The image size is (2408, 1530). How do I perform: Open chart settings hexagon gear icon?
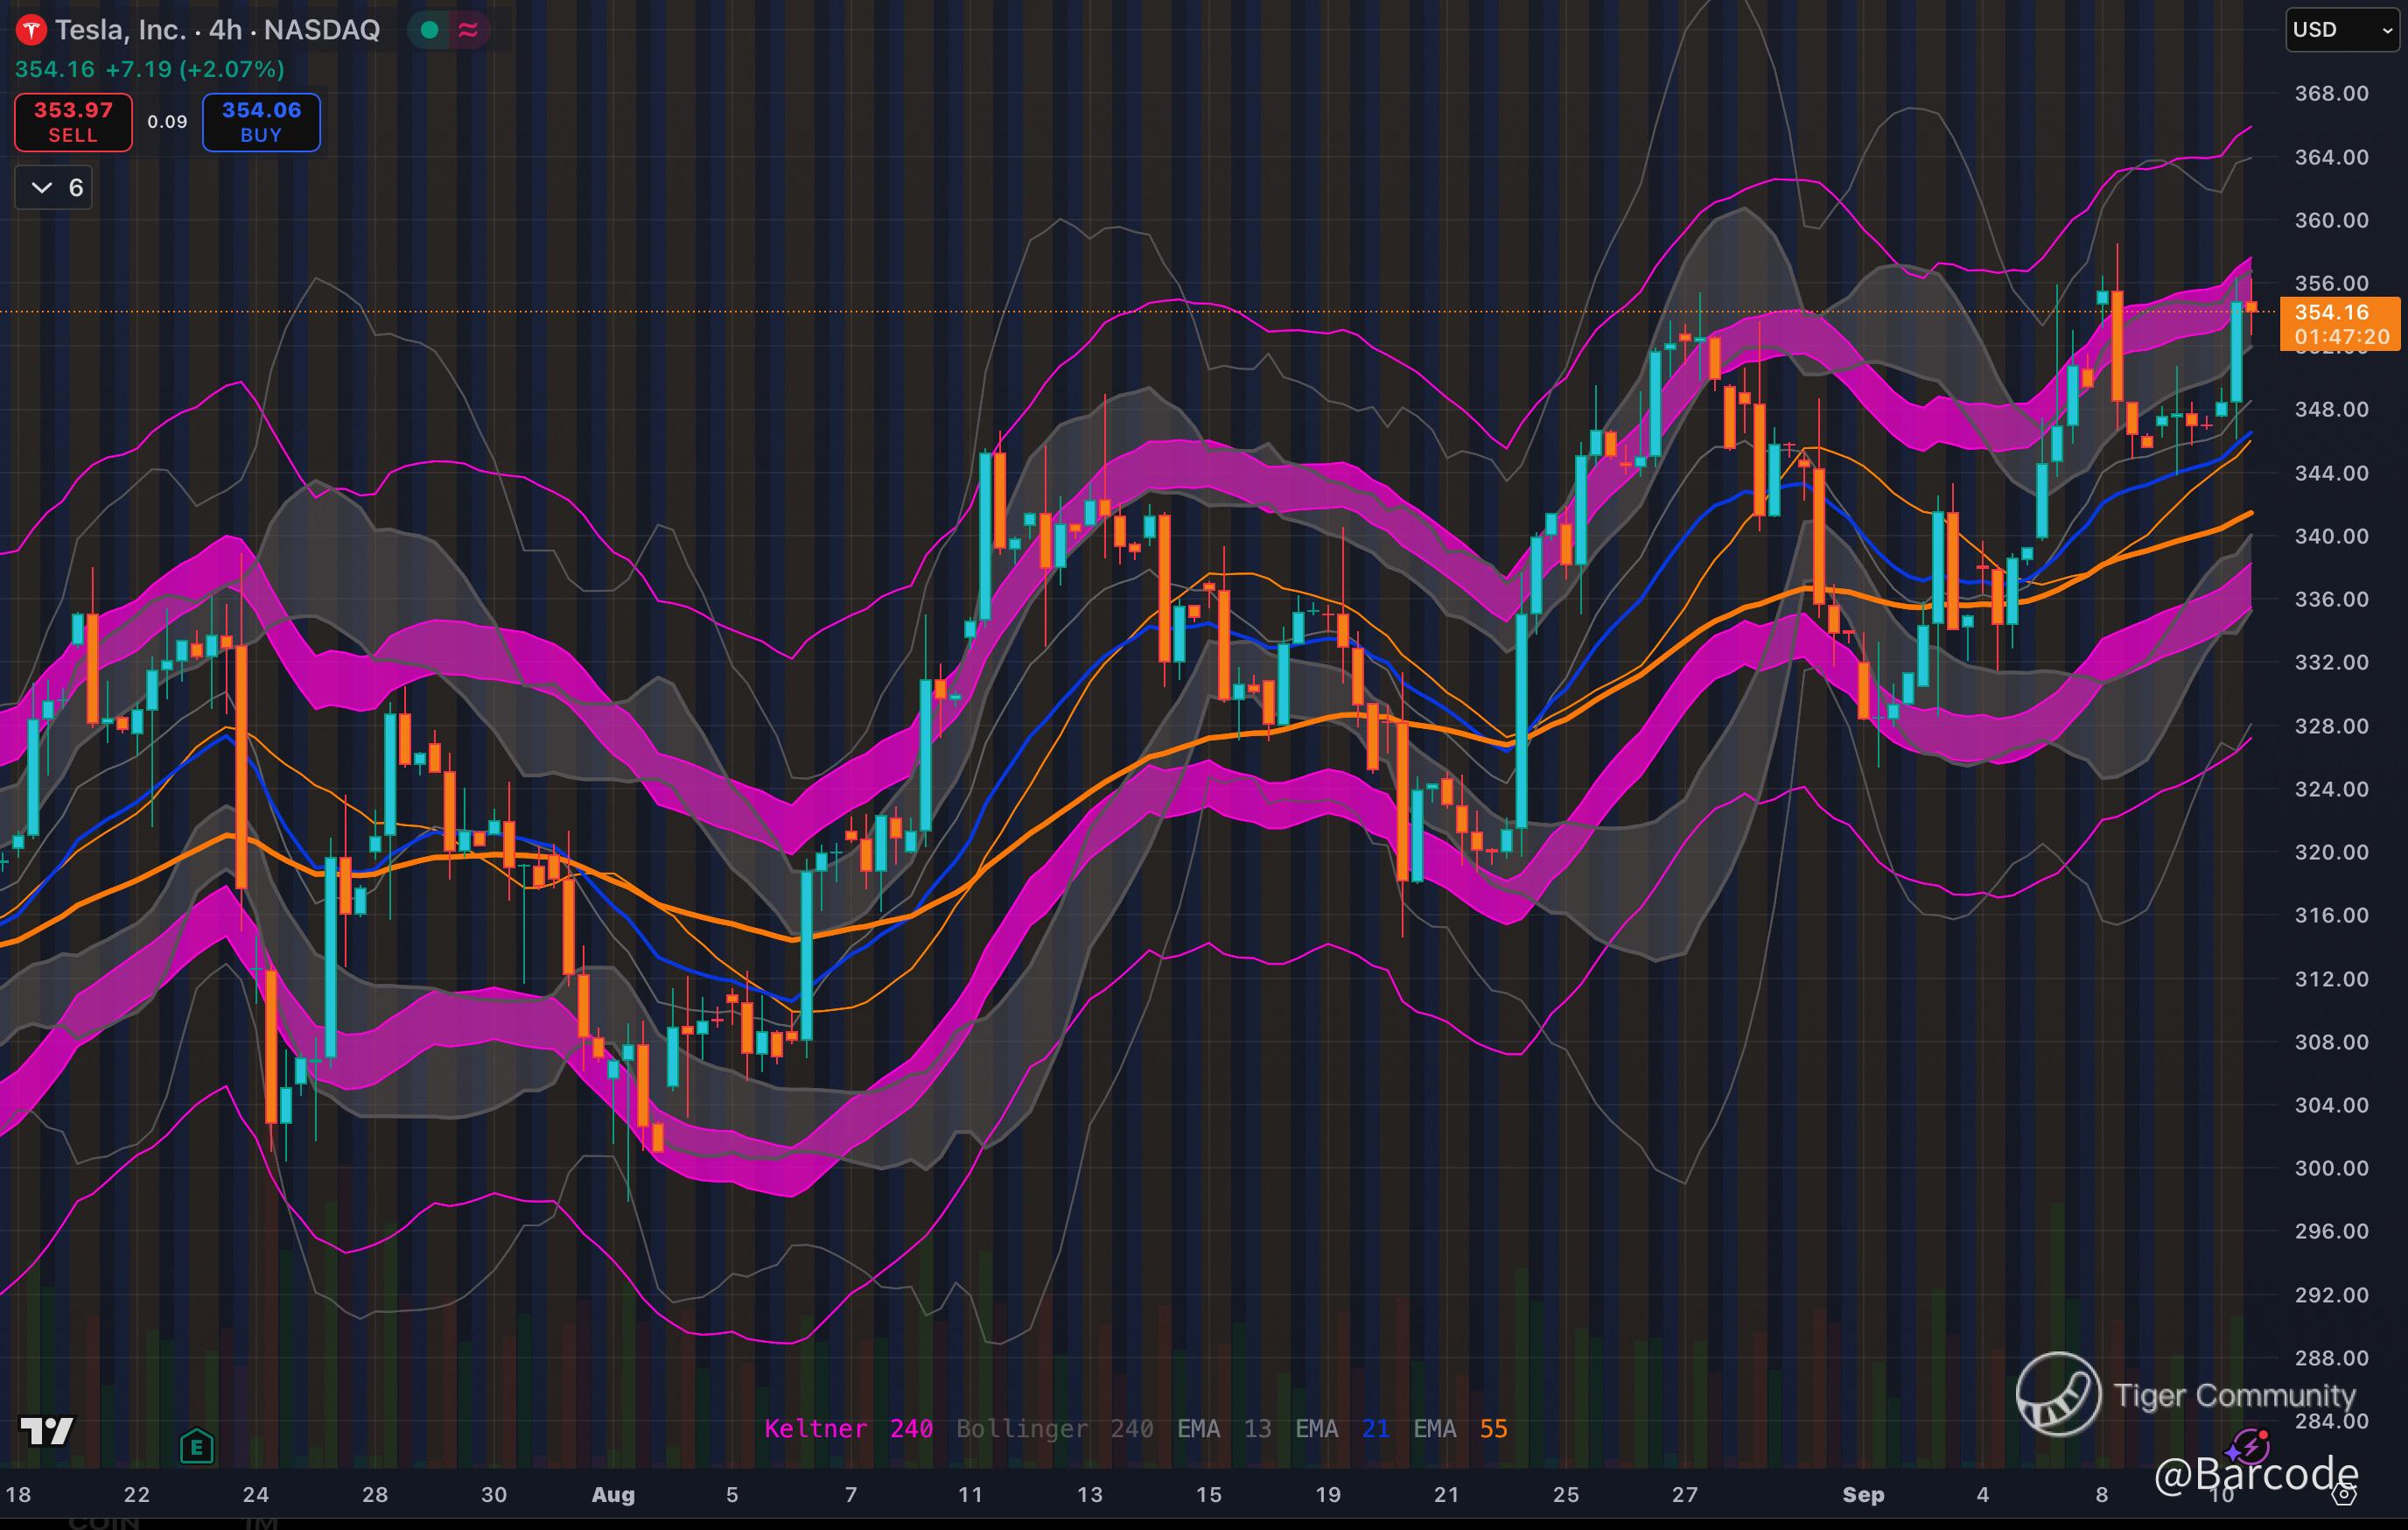pos(2344,1494)
